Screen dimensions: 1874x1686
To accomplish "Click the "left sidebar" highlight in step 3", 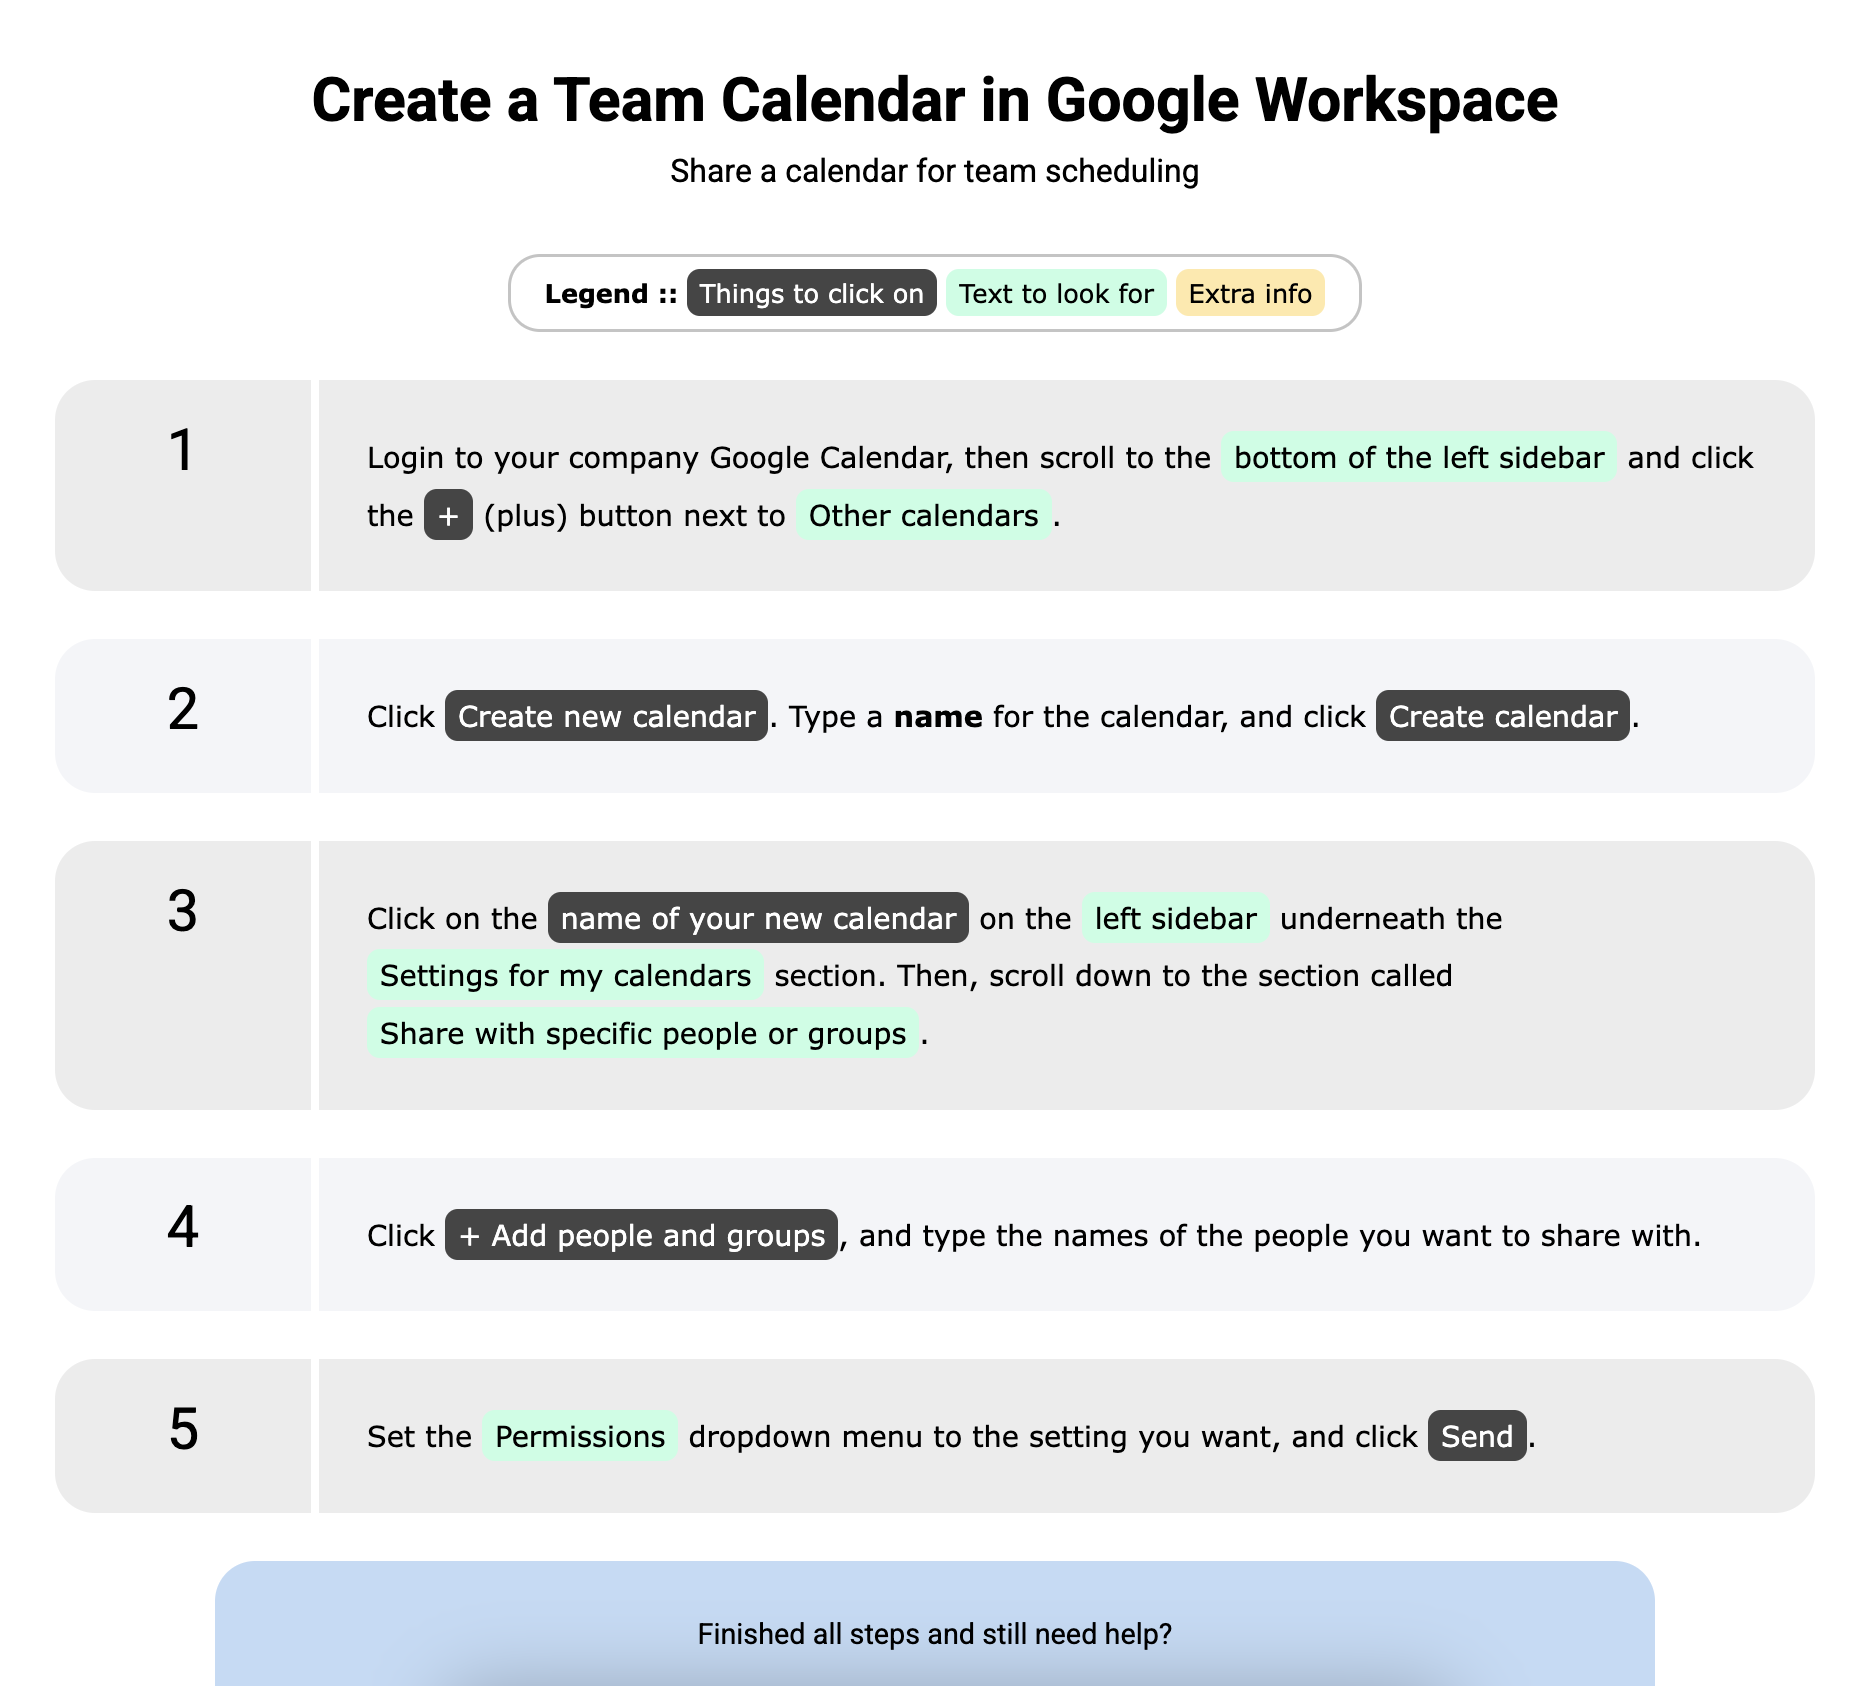I will tap(1175, 919).
